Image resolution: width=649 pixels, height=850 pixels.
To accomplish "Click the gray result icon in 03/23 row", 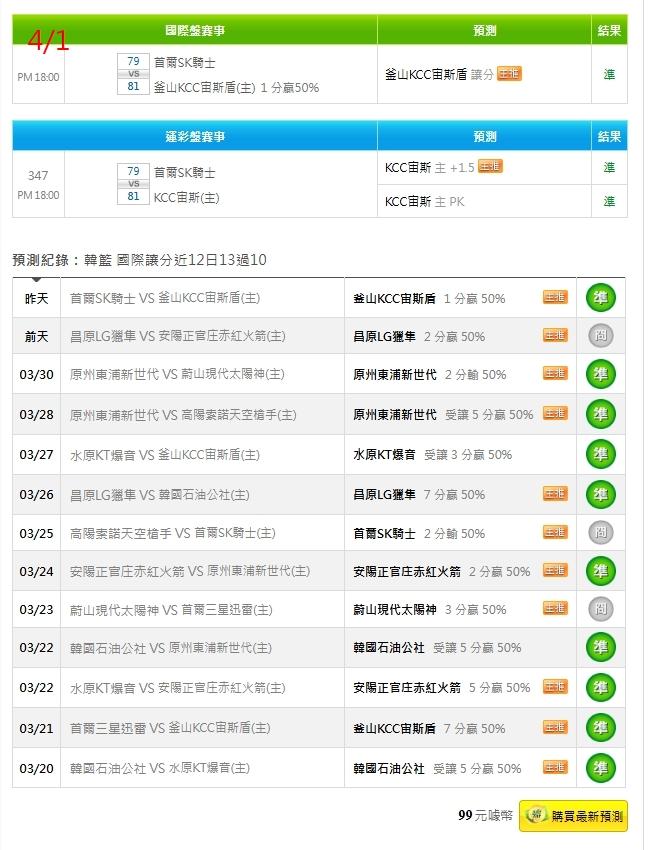I will 601,609.
